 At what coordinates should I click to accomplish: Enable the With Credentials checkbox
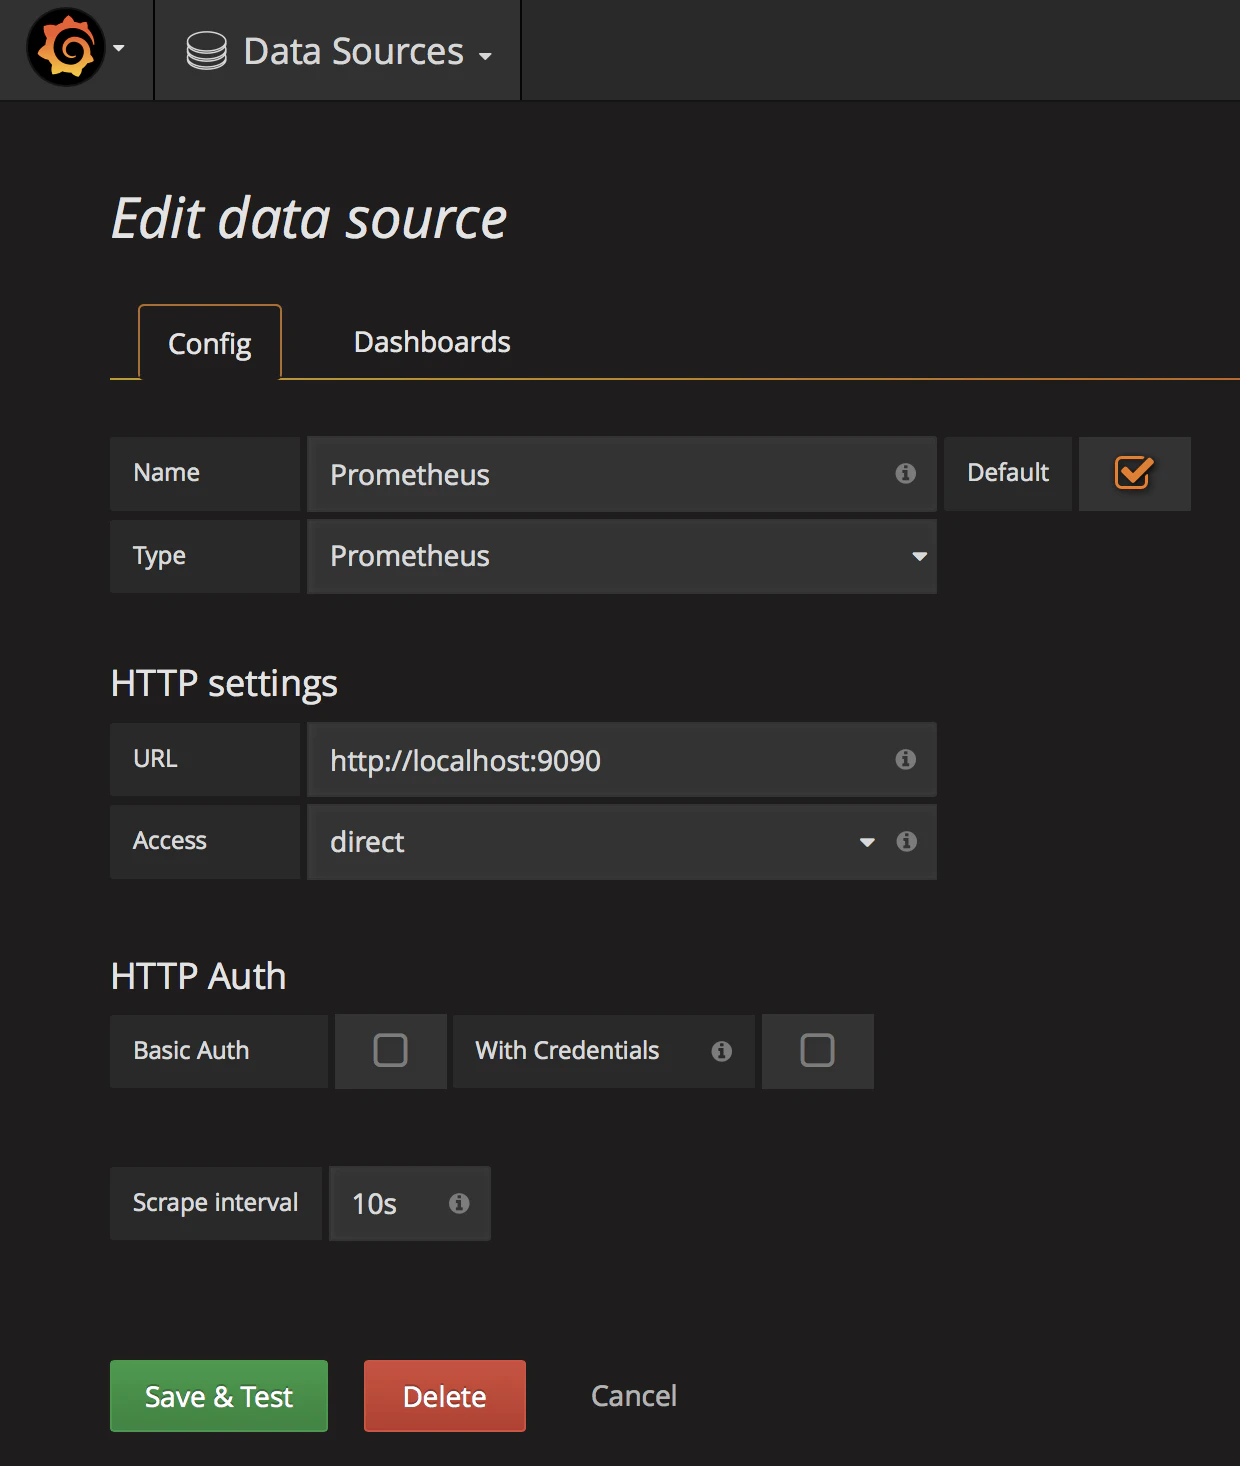[817, 1051]
